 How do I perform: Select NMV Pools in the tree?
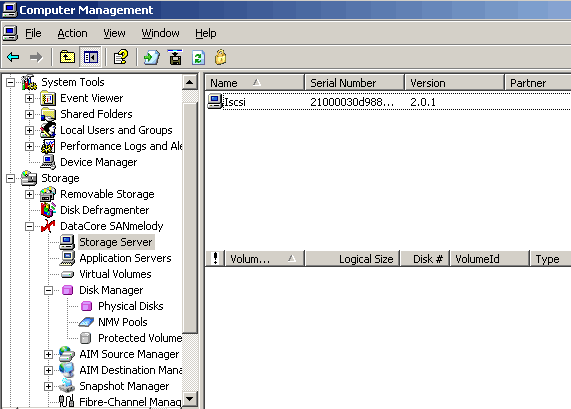[122, 322]
